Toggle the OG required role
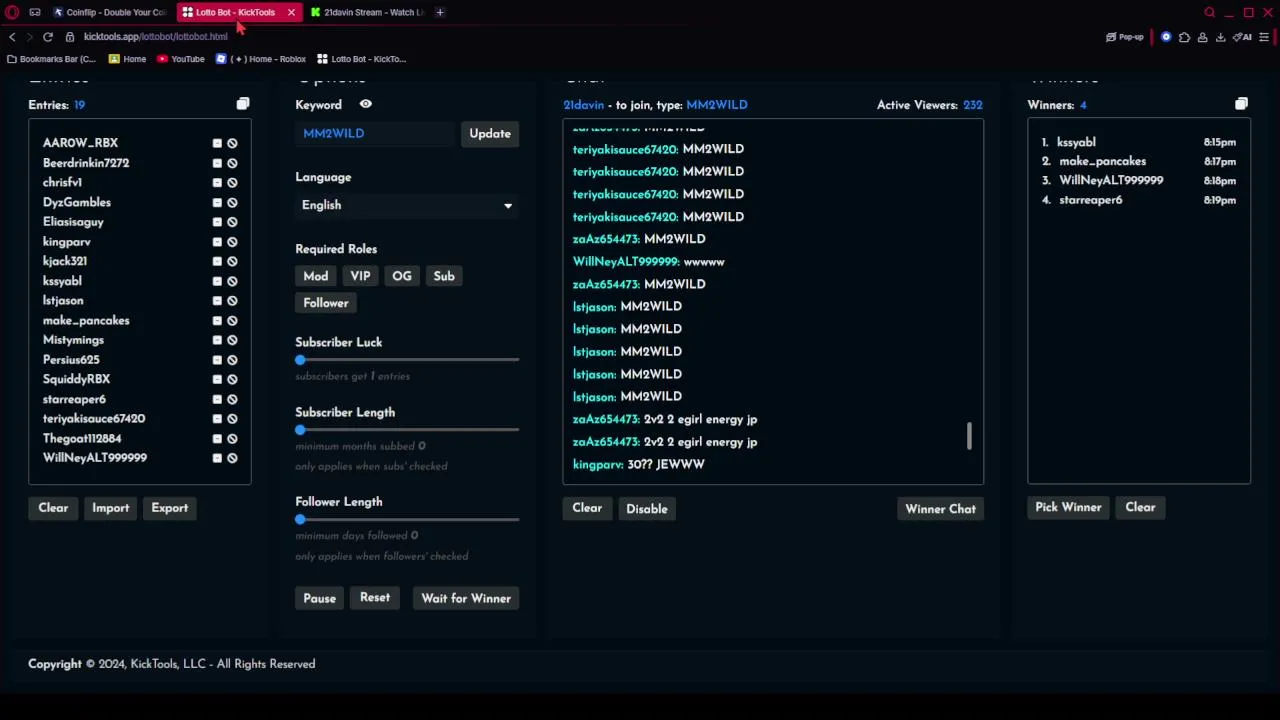Screen dimensions: 1280x720 (x=402, y=276)
